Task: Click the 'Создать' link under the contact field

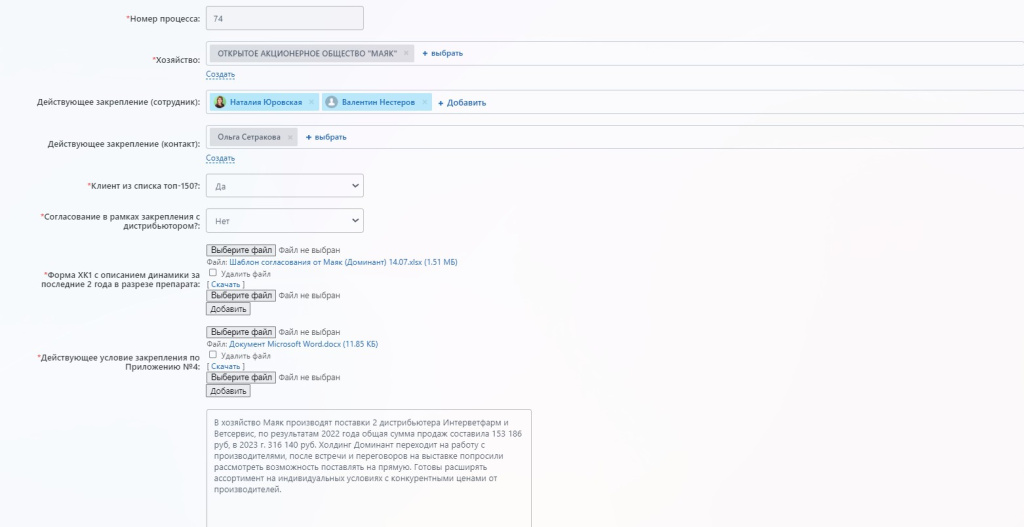Action: (220, 158)
